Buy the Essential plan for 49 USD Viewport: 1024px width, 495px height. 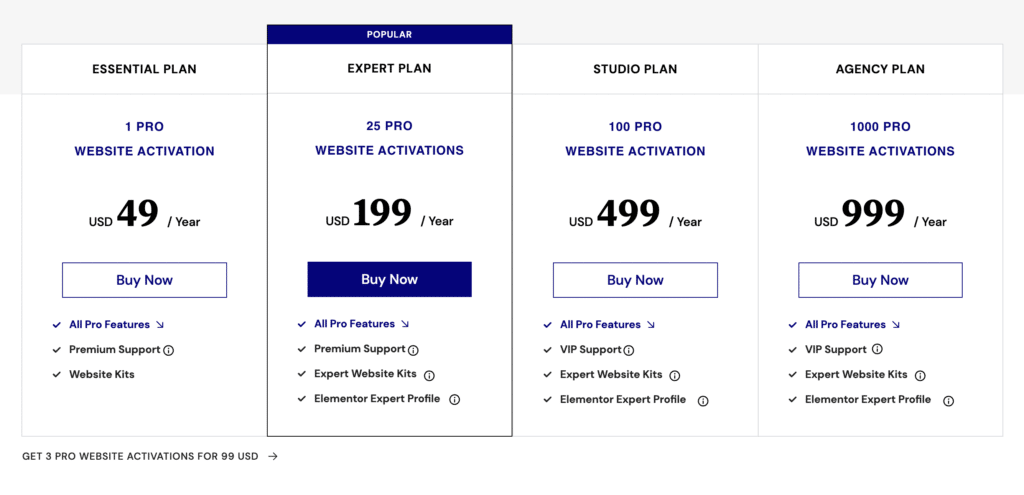pos(144,280)
